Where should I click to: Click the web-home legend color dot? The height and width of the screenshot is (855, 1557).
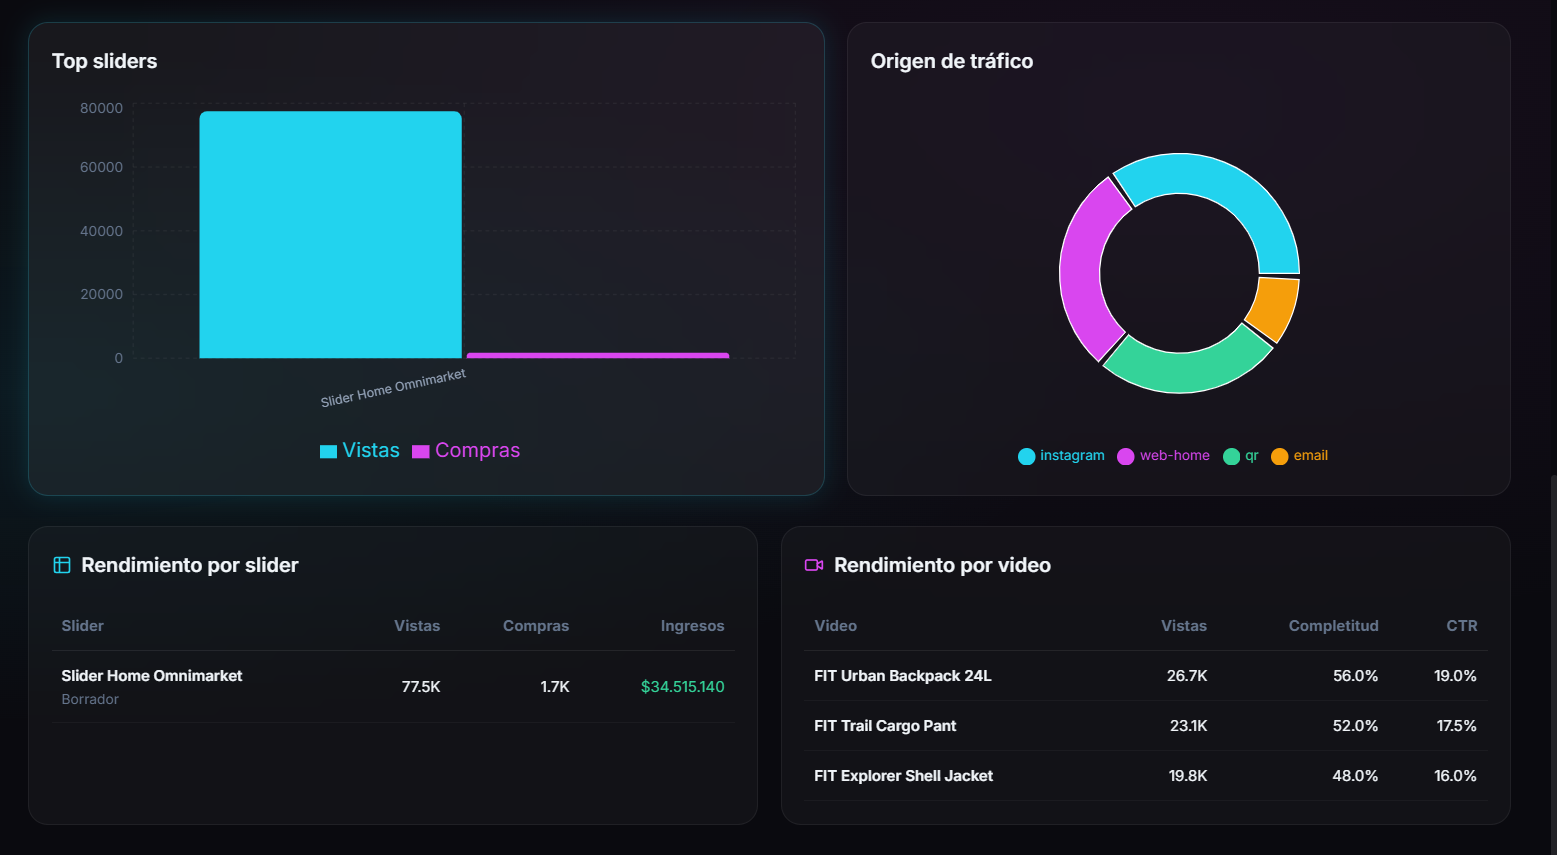tap(1125, 456)
